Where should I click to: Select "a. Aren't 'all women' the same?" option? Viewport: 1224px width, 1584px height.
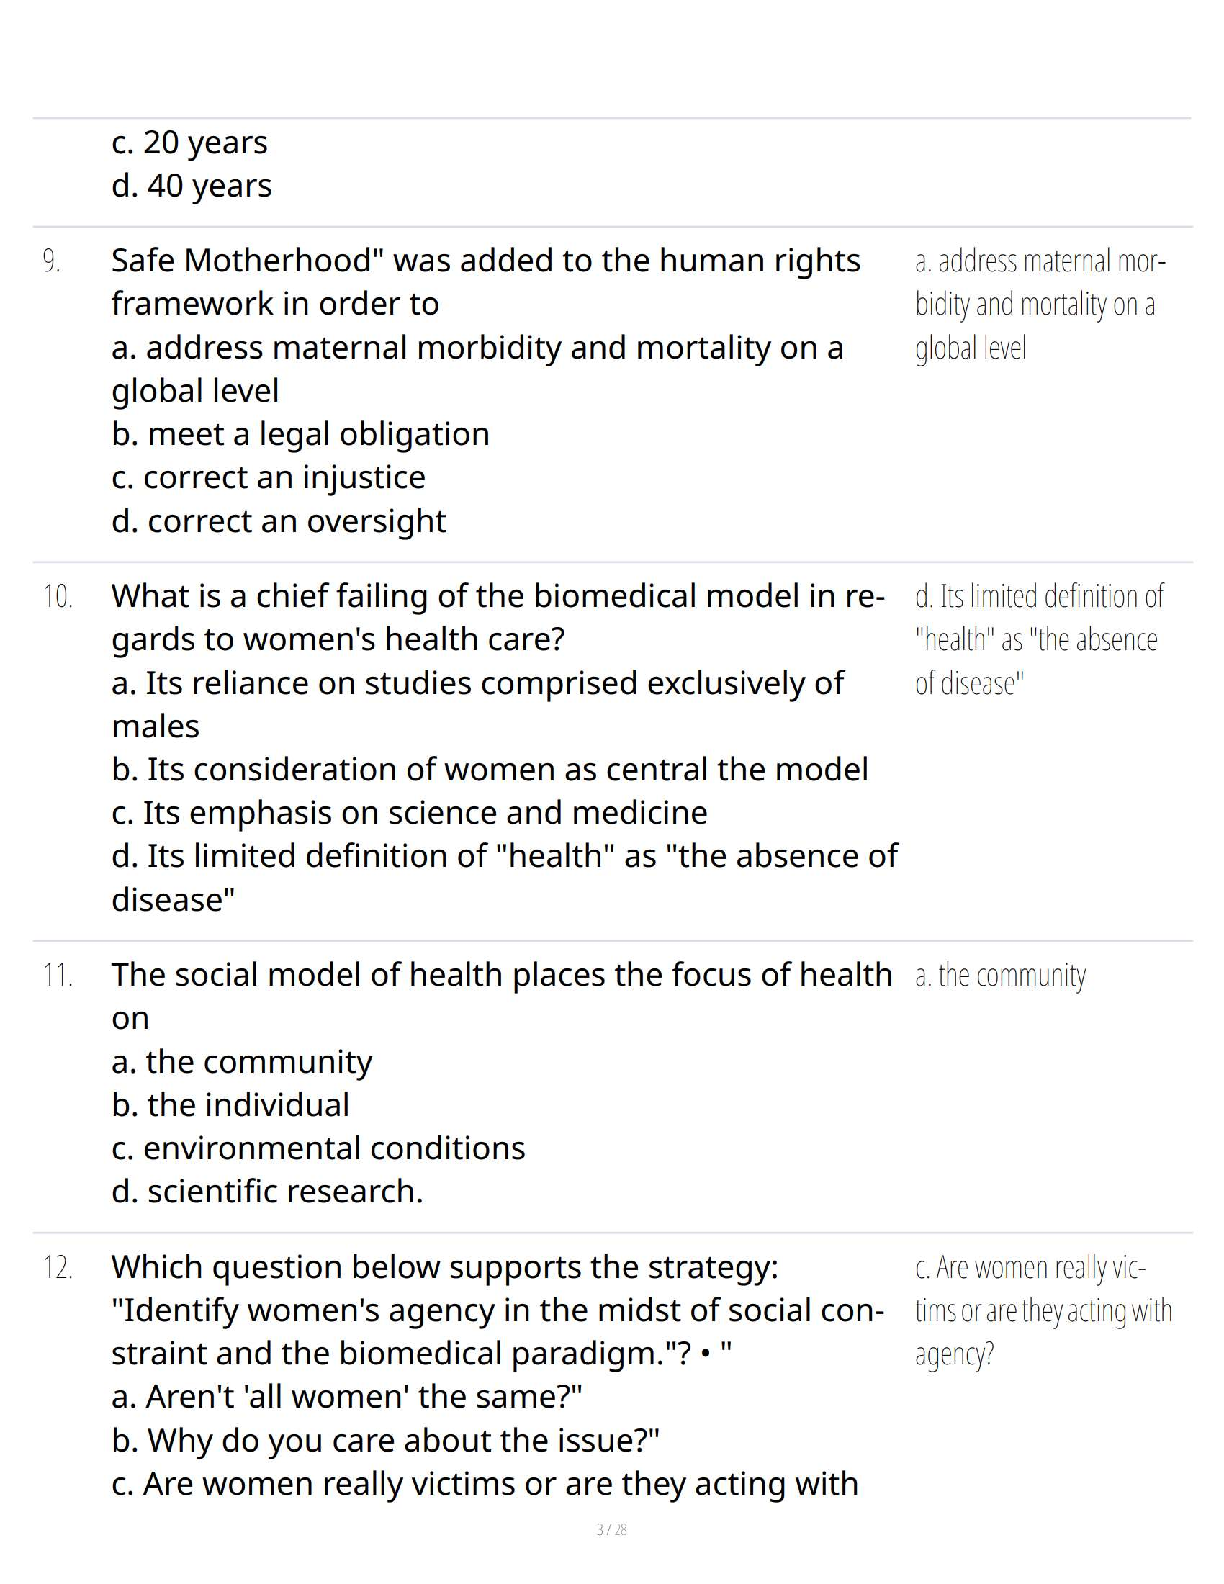pyautogui.click(x=347, y=1396)
